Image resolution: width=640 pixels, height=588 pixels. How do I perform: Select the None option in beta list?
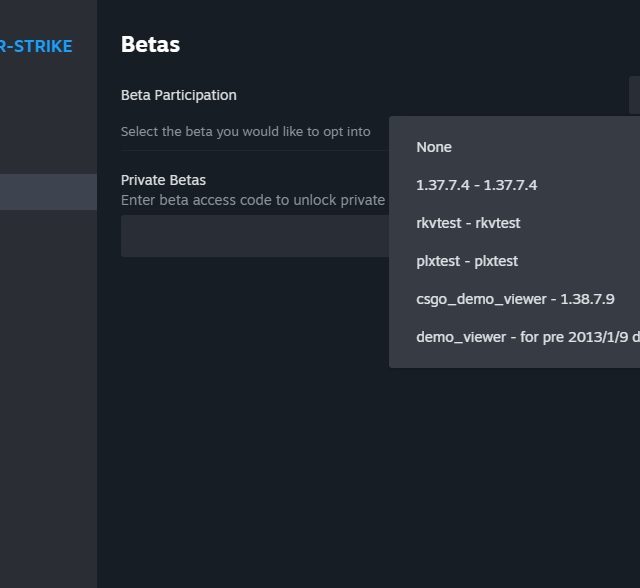coord(434,147)
